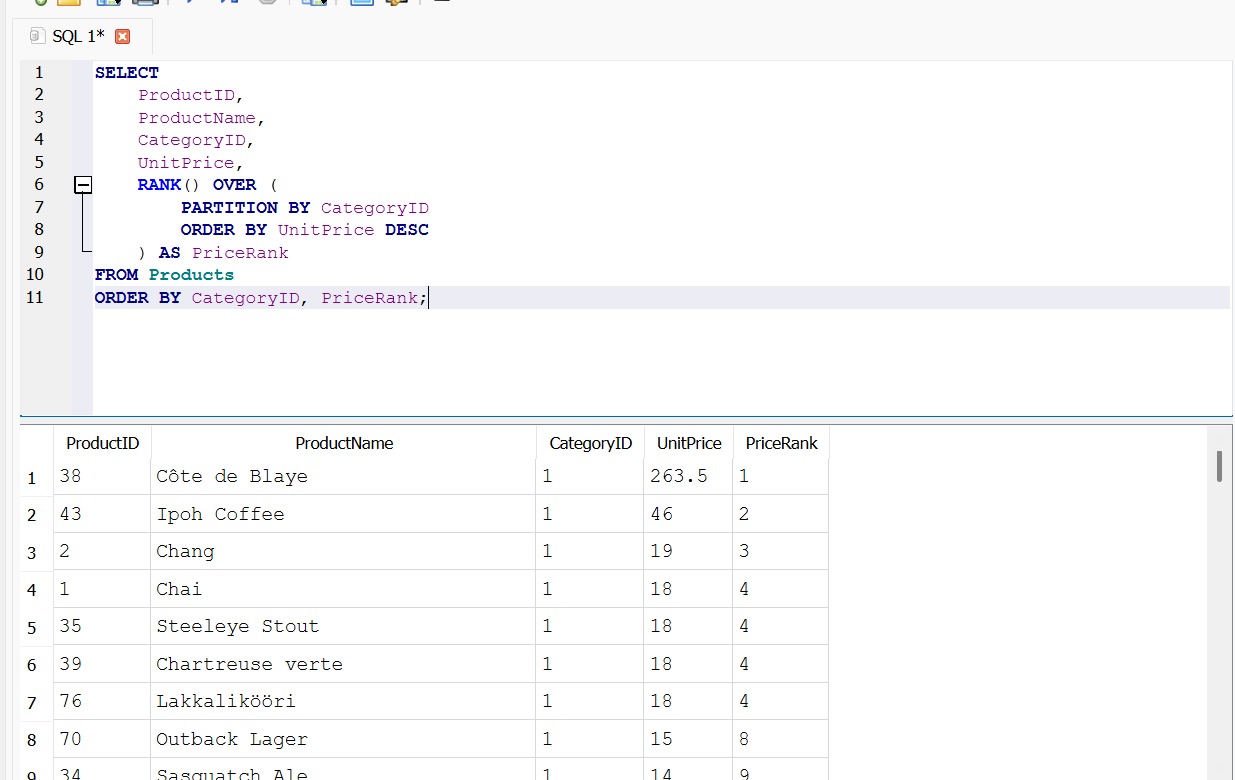Select ProductID cell 35
The height and width of the screenshot is (780, 1235).
click(102, 626)
